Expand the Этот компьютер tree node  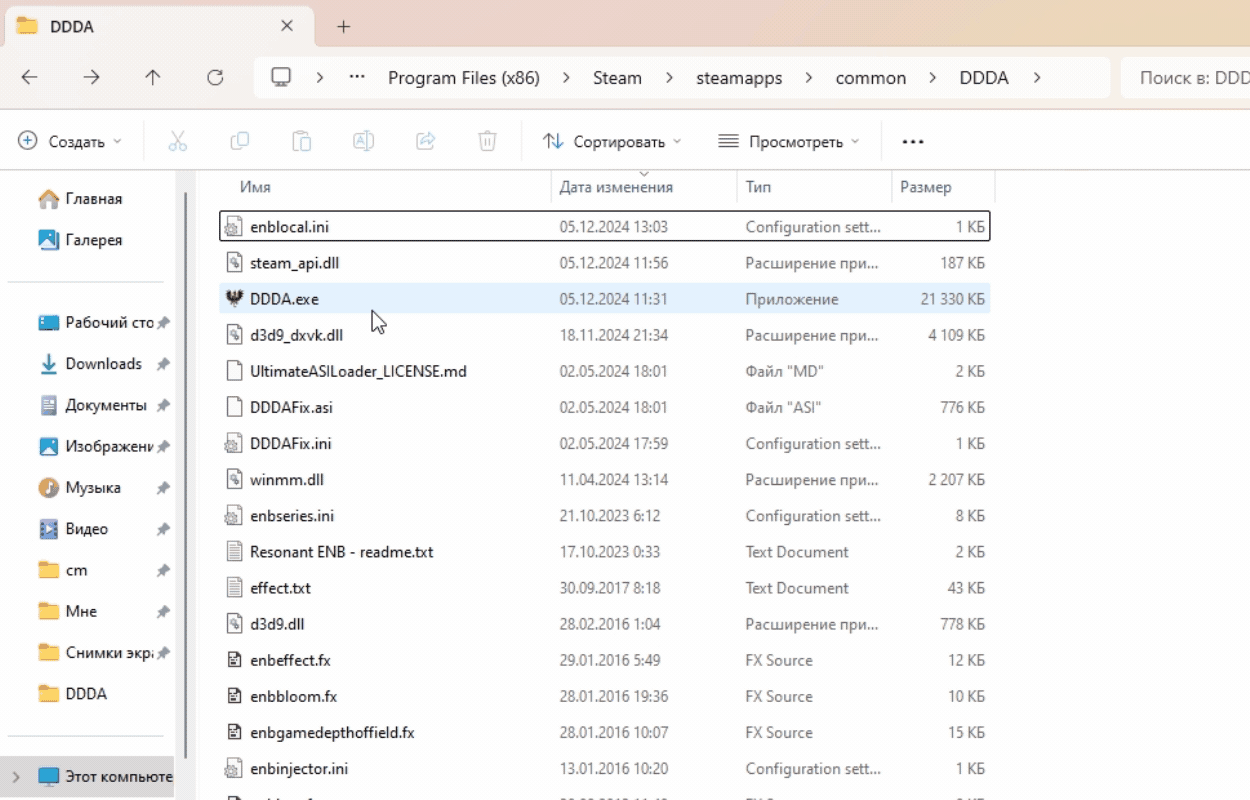pyautogui.click(x=16, y=776)
